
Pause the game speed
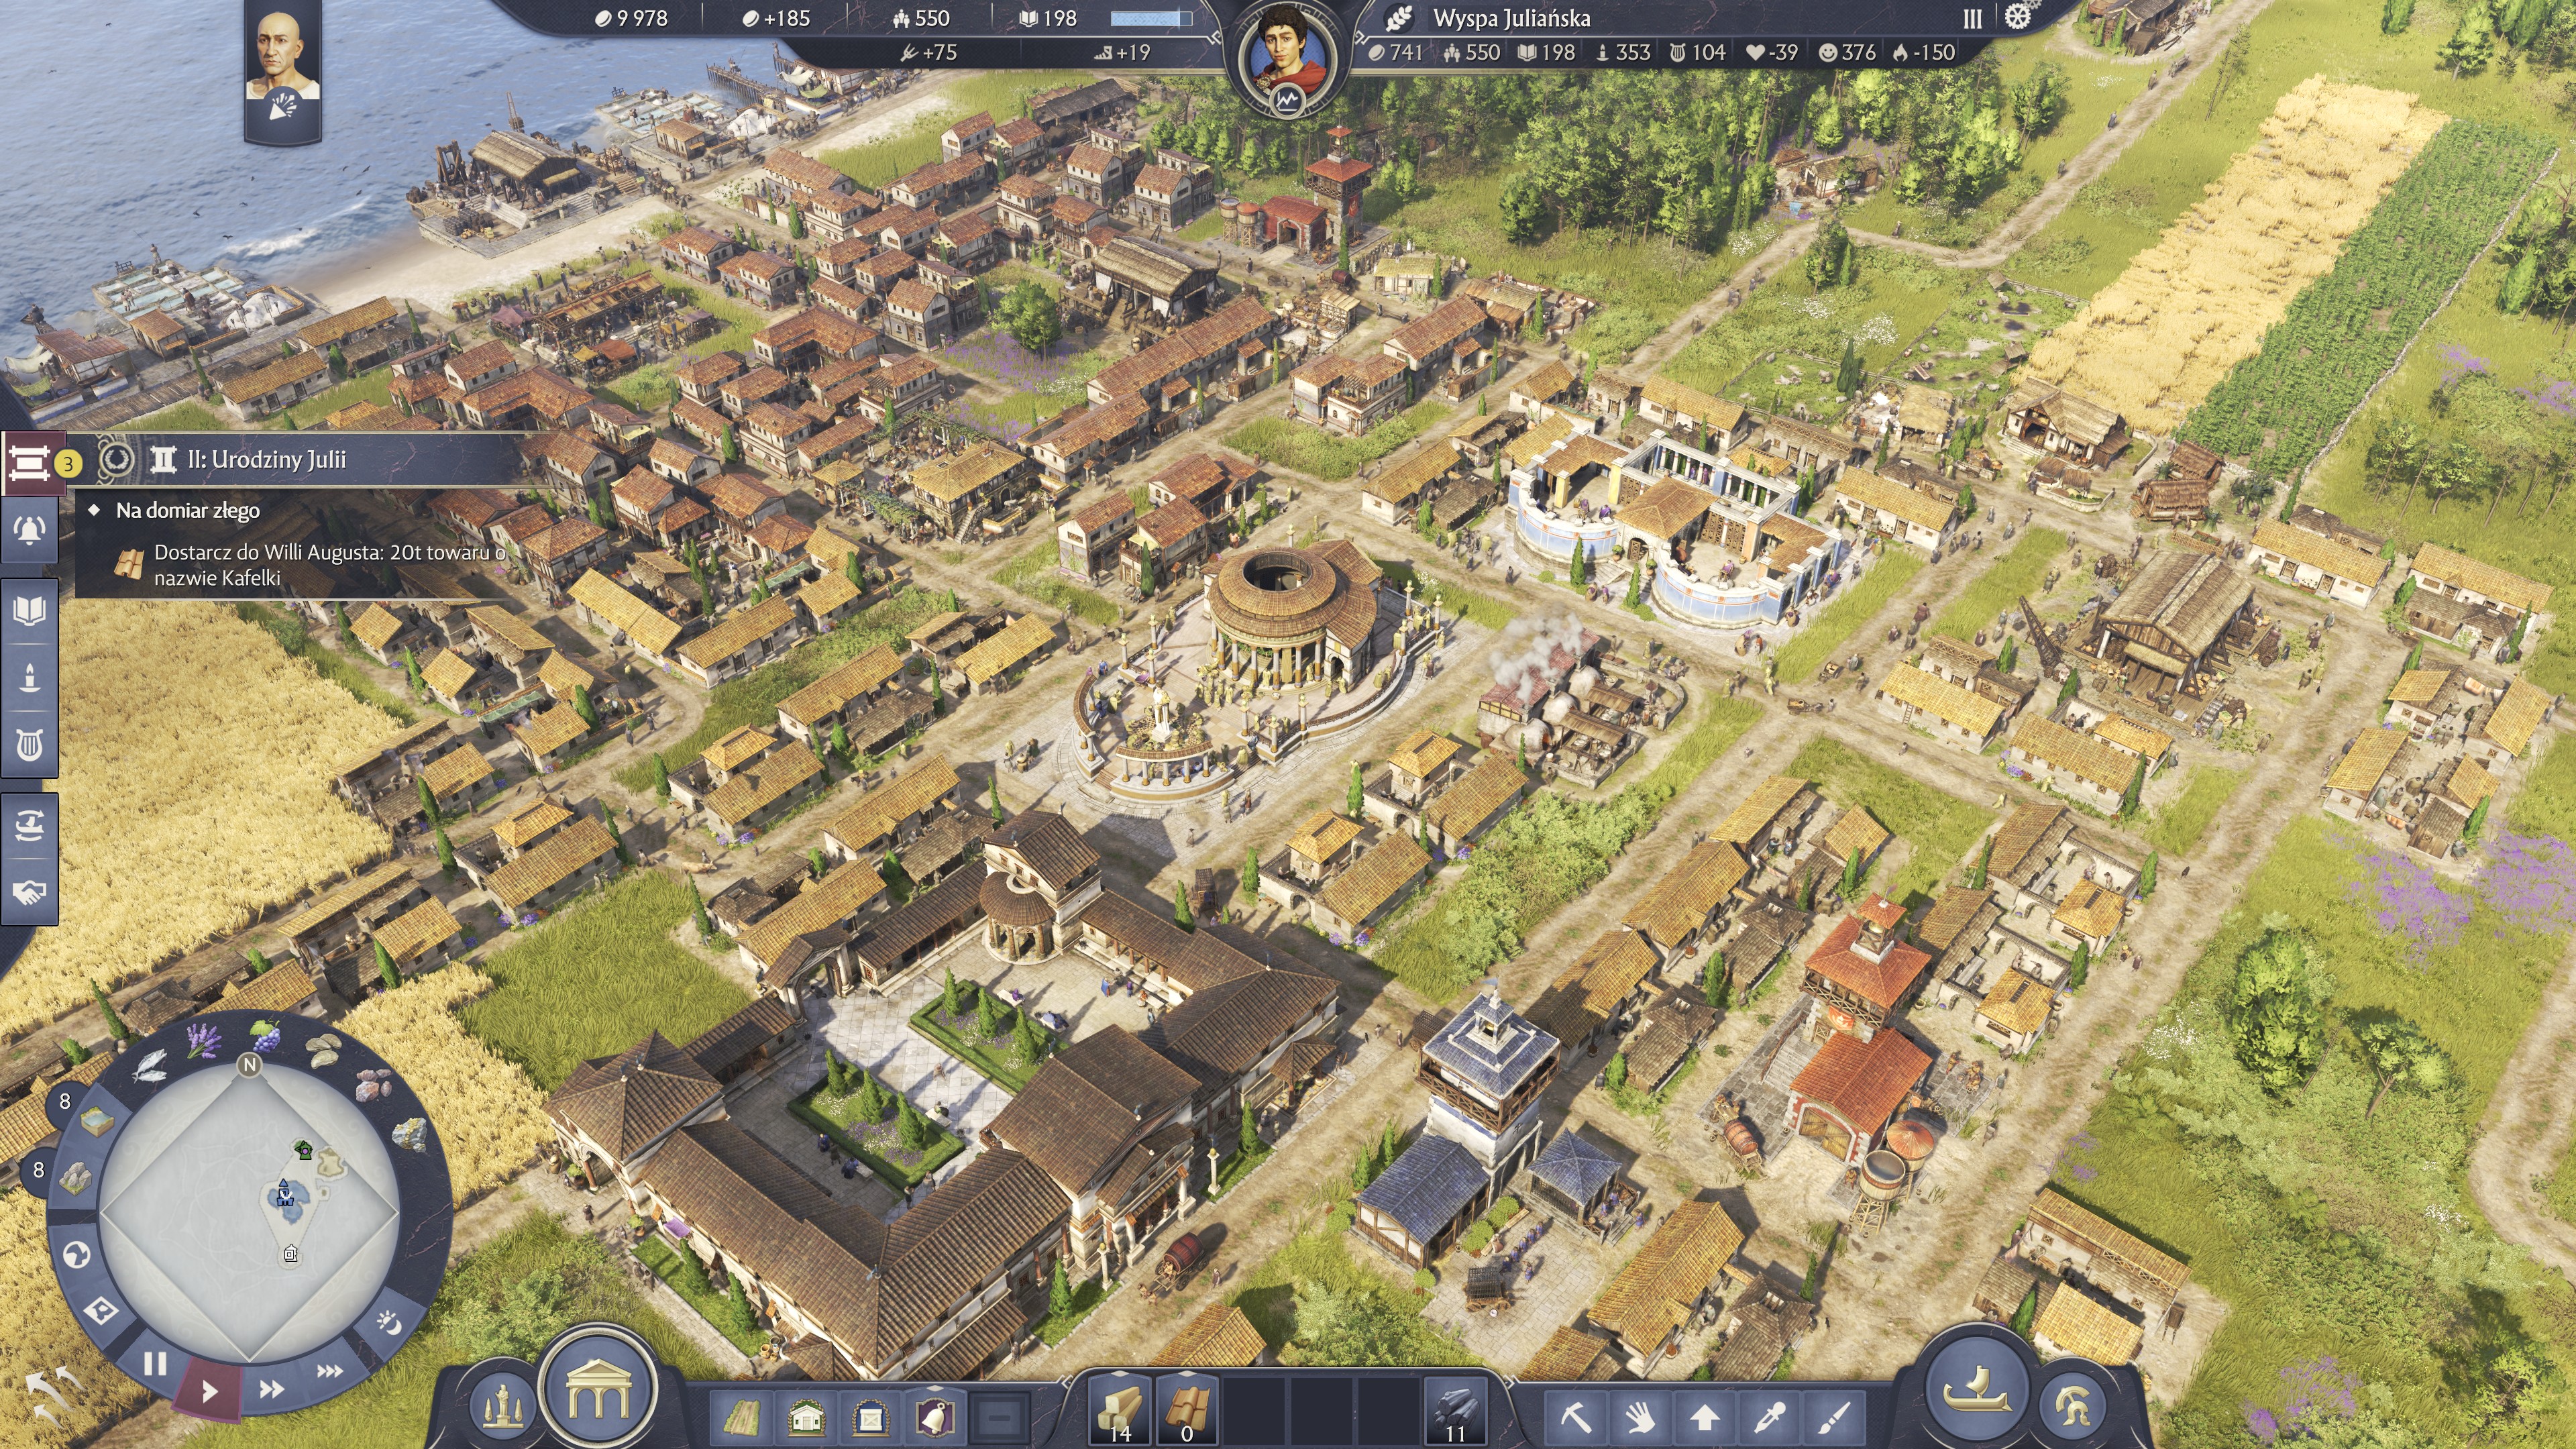[x=155, y=1363]
